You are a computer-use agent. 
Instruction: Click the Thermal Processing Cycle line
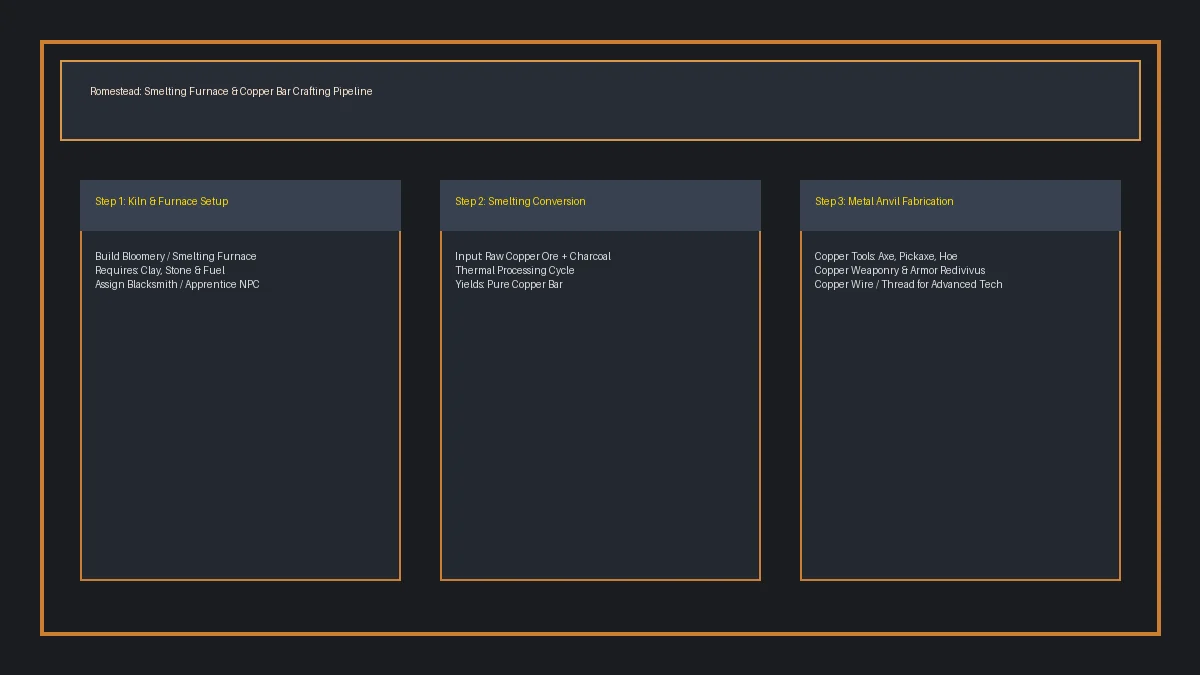point(515,270)
